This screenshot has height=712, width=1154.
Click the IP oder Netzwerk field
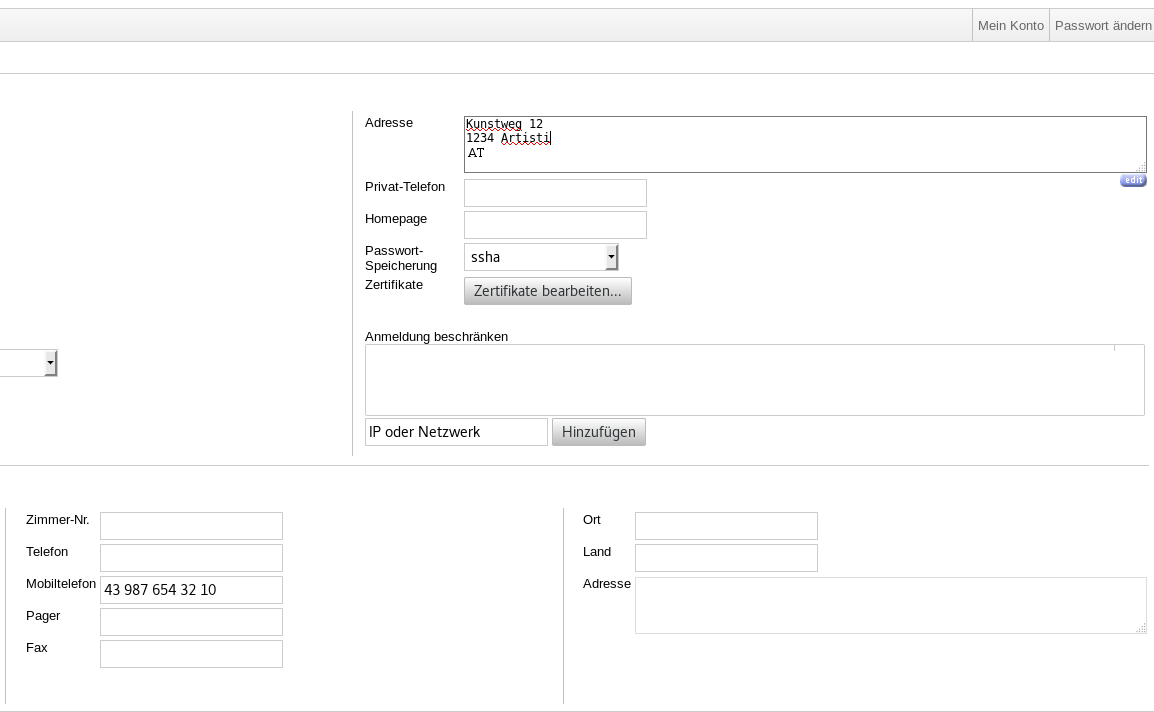coord(456,432)
